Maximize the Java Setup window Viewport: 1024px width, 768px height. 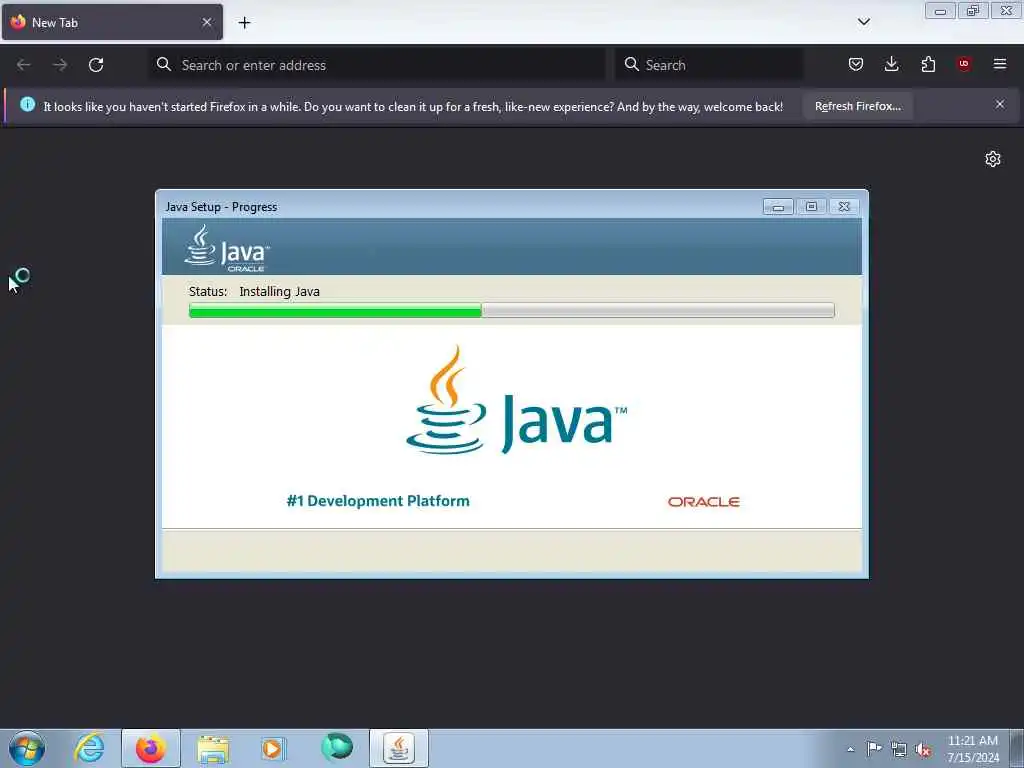click(x=811, y=207)
